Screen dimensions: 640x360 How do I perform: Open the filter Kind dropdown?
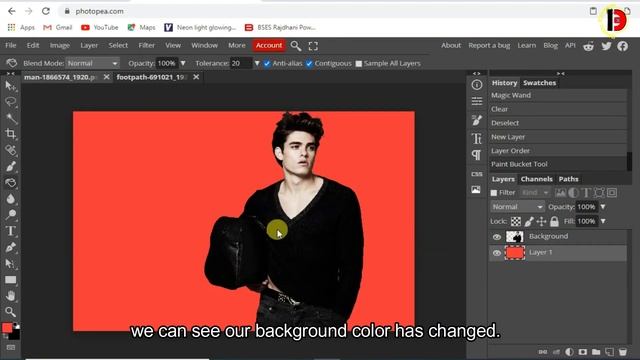[x=535, y=193]
